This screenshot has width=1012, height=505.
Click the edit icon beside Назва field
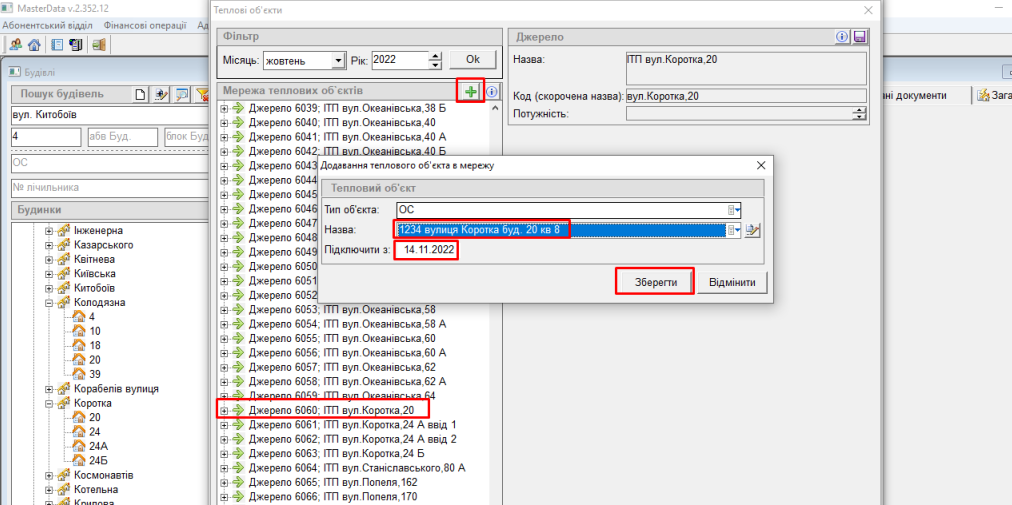[753, 230]
